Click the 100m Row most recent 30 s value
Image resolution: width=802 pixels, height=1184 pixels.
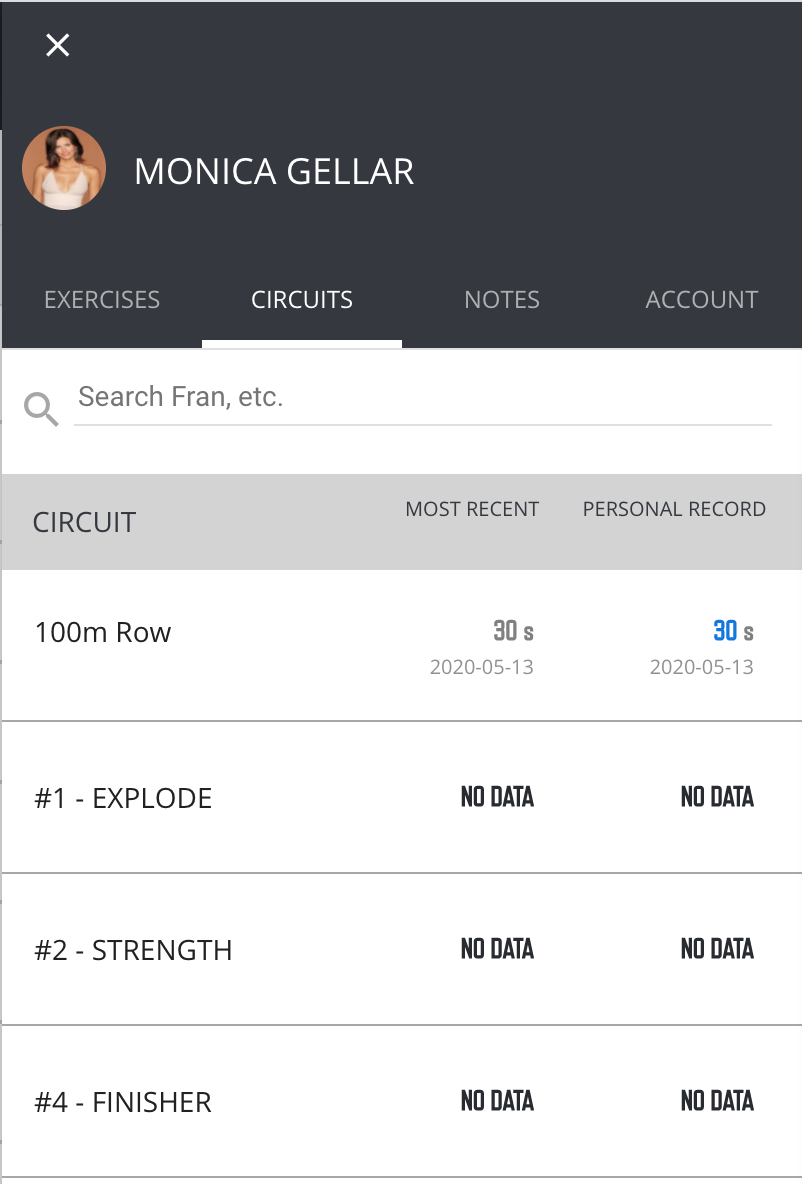[514, 631]
